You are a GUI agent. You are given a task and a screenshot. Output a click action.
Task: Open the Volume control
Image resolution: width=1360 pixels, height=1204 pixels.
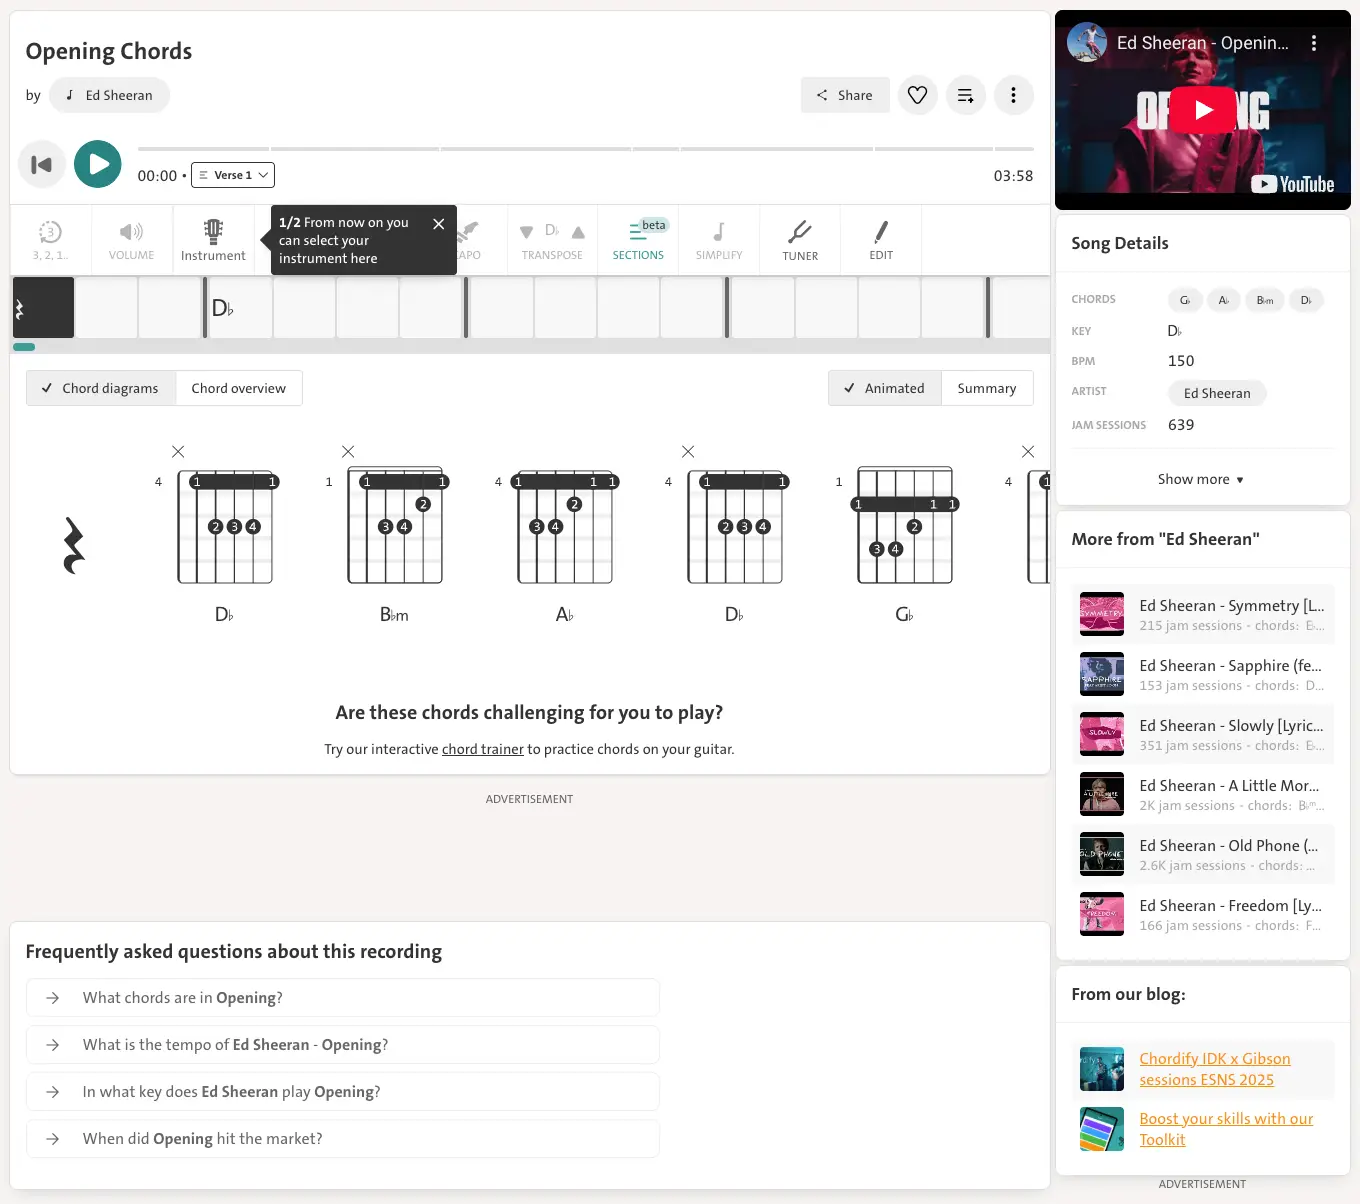pos(131,240)
